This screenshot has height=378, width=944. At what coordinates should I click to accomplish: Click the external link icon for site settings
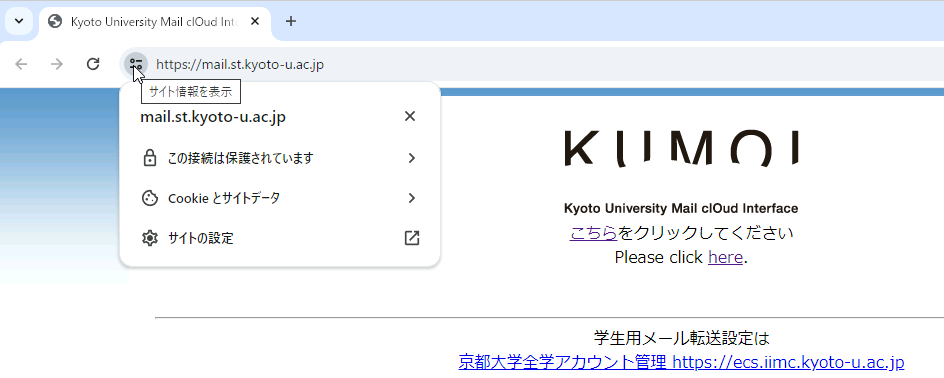(x=412, y=238)
